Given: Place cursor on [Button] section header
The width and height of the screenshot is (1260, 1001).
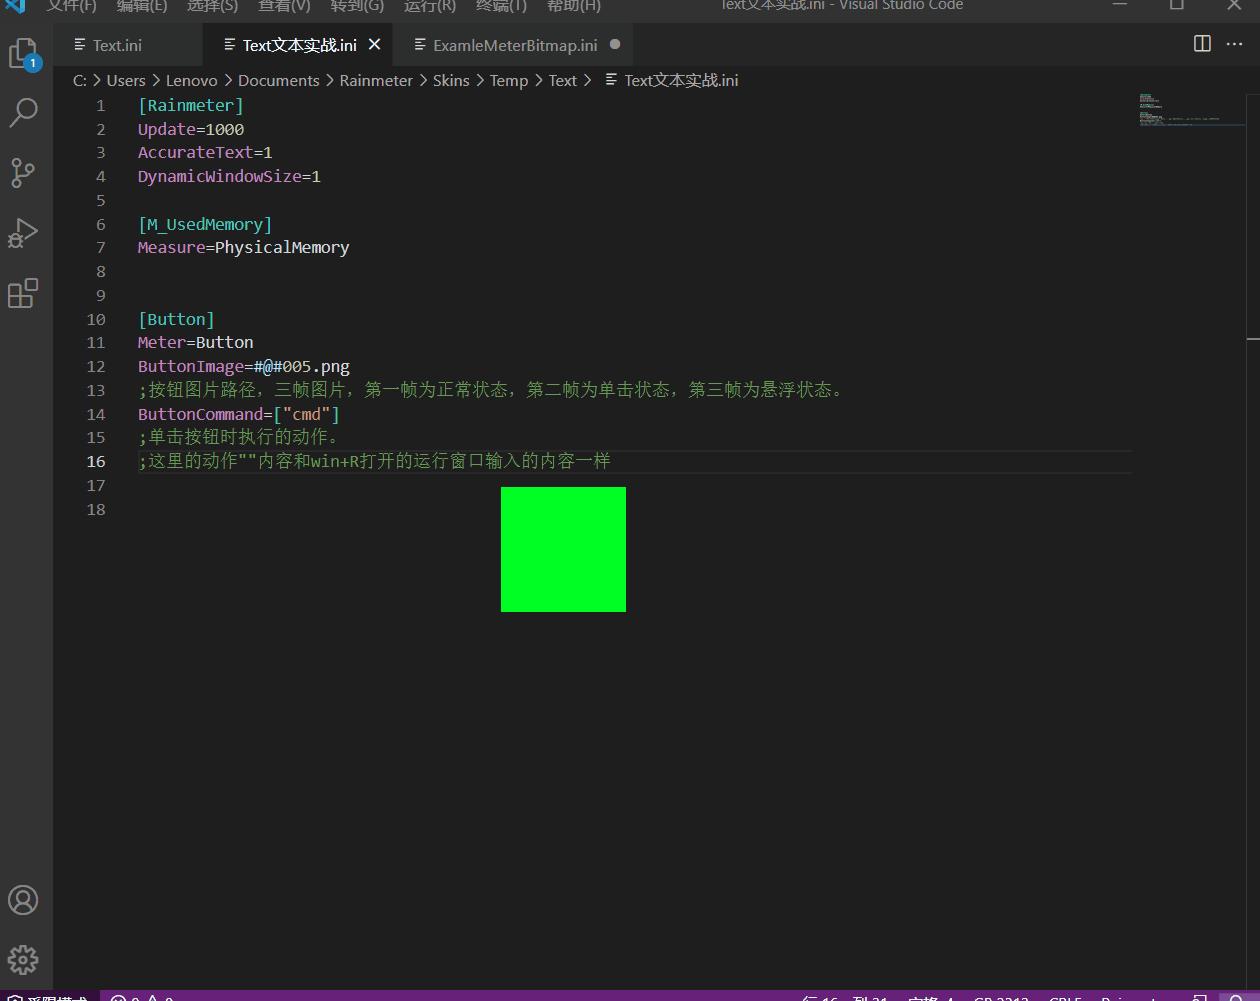Looking at the screenshot, I should 176,319.
